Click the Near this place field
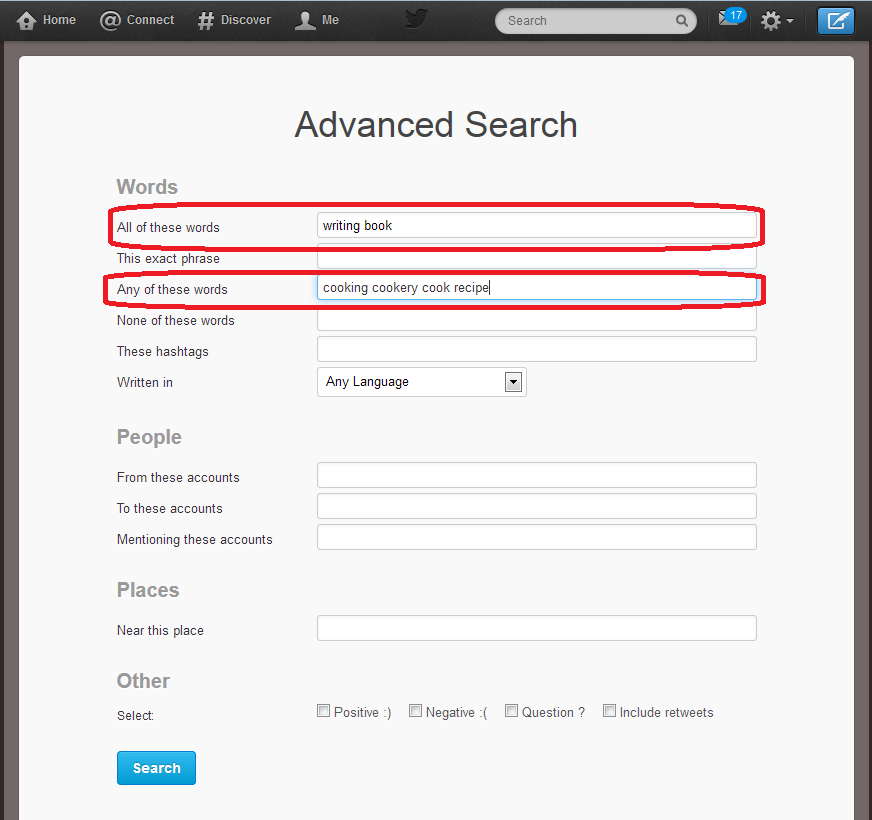This screenshot has height=820, width=872. tap(536, 628)
